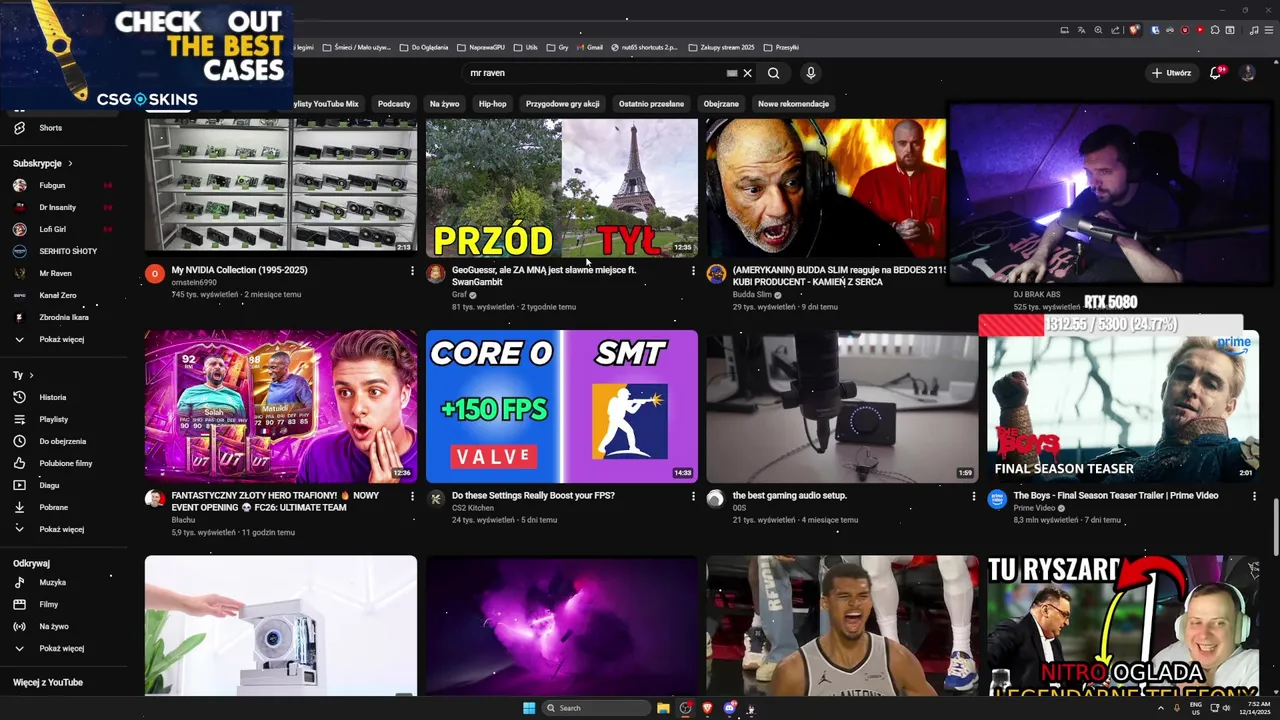The height and width of the screenshot is (720, 1280).
Task: Open the Subskrypcje header chevron
Action: point(70,163)
